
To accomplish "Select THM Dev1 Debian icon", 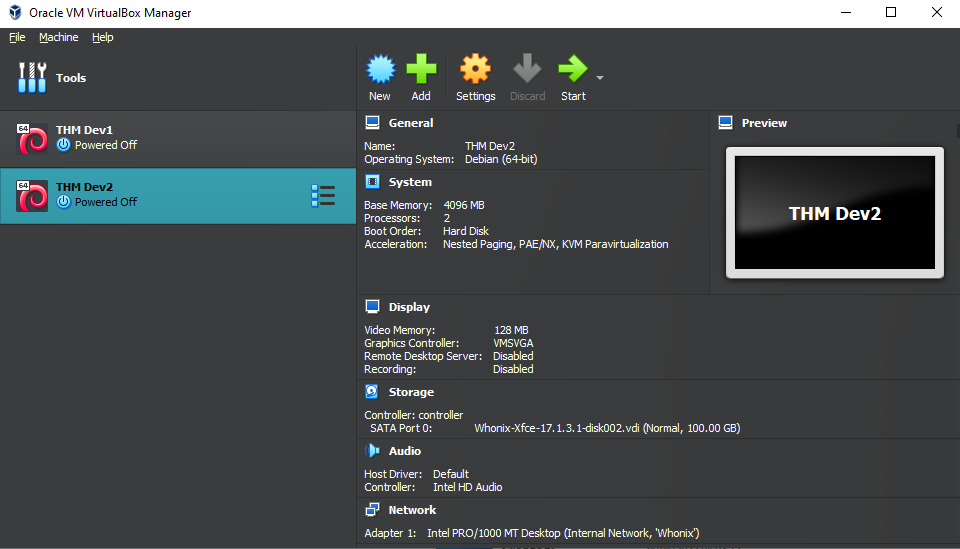I will (32, 139).
